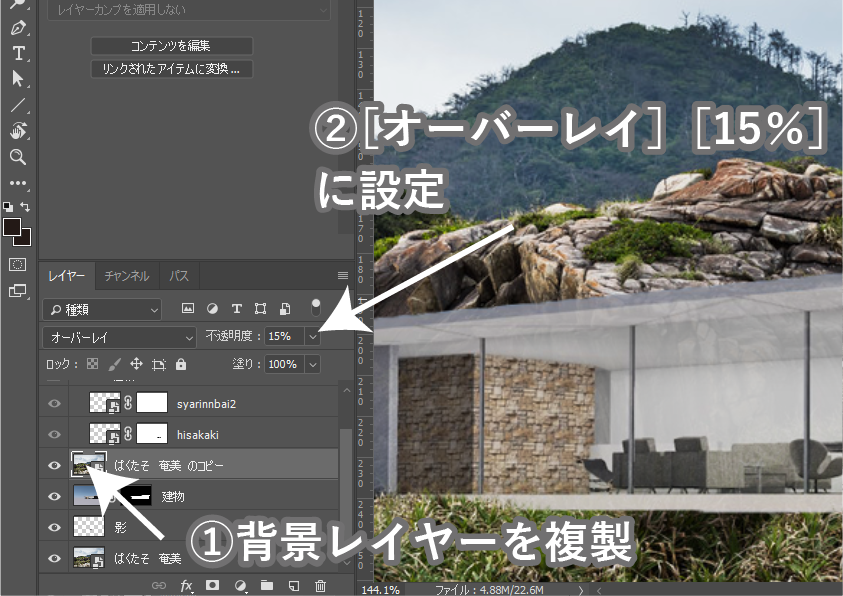Switch to the パス tab
This screenshot has width=843, height=596.
click(x=179, y=276)
